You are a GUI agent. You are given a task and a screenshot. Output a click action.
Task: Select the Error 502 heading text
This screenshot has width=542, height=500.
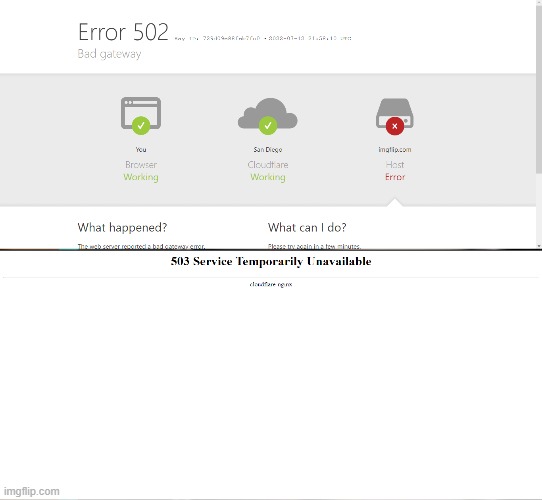pos(123,32)
